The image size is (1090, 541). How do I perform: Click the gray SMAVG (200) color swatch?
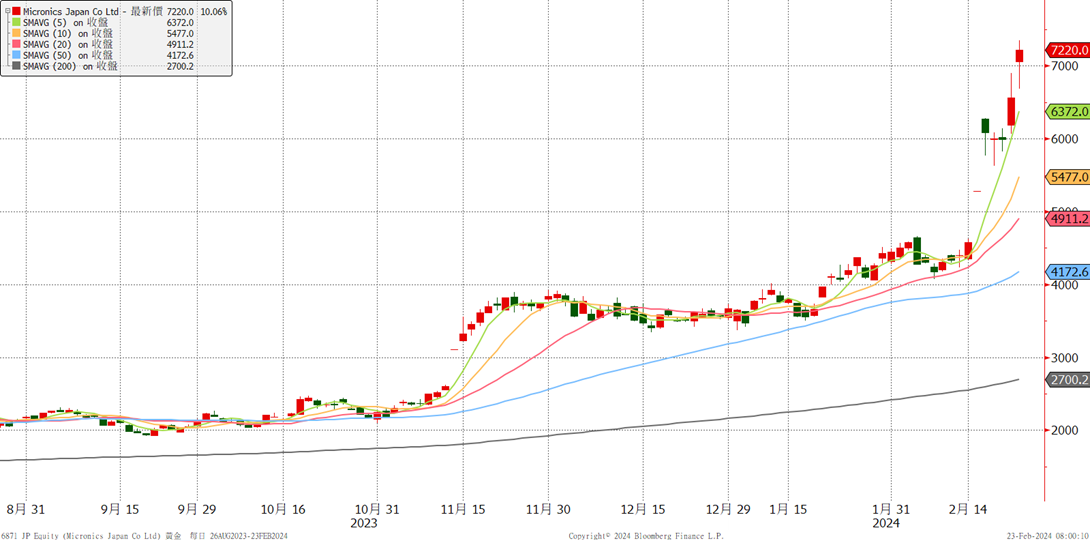tap(17, 65)
